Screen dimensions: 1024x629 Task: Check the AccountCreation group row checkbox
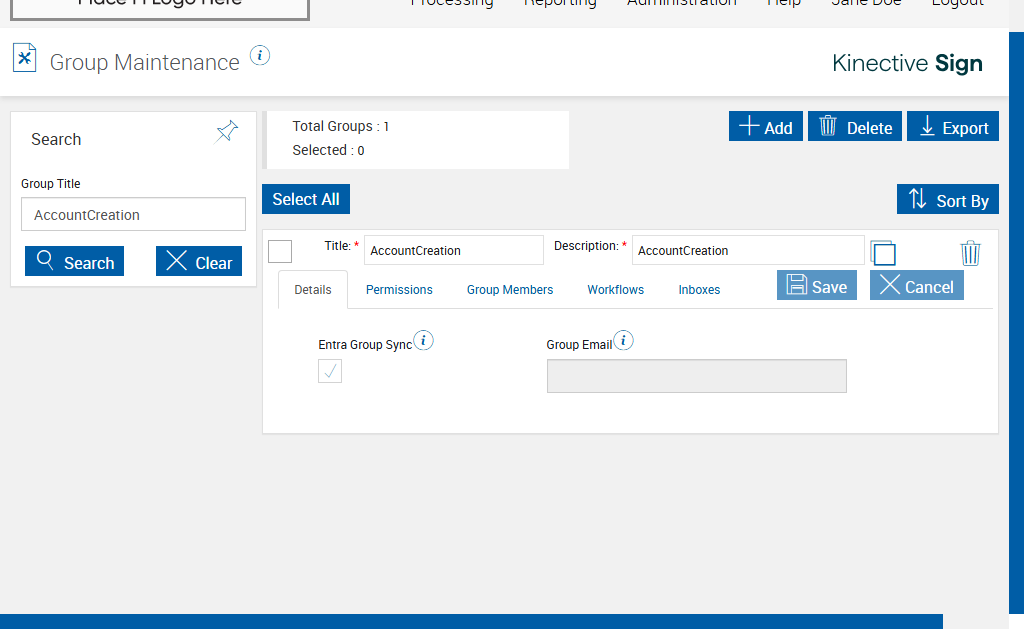coord(280,251)
